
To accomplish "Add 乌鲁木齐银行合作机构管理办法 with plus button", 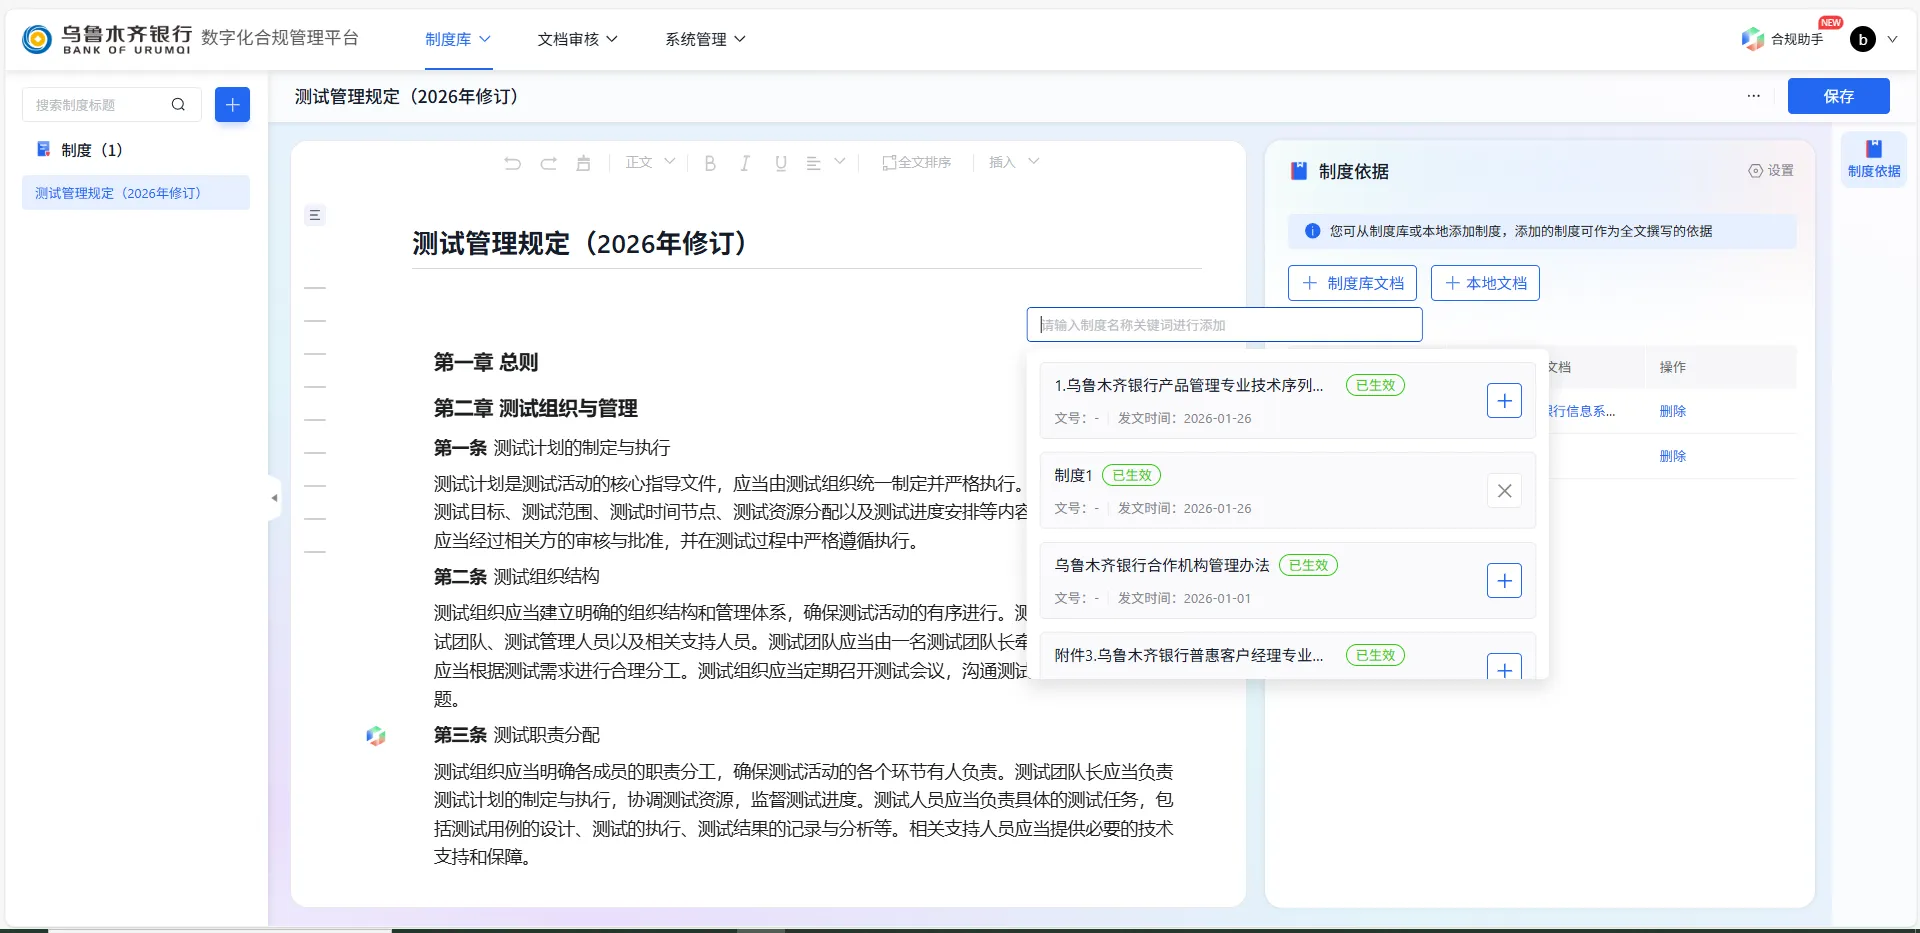I will pos(1504,581).
